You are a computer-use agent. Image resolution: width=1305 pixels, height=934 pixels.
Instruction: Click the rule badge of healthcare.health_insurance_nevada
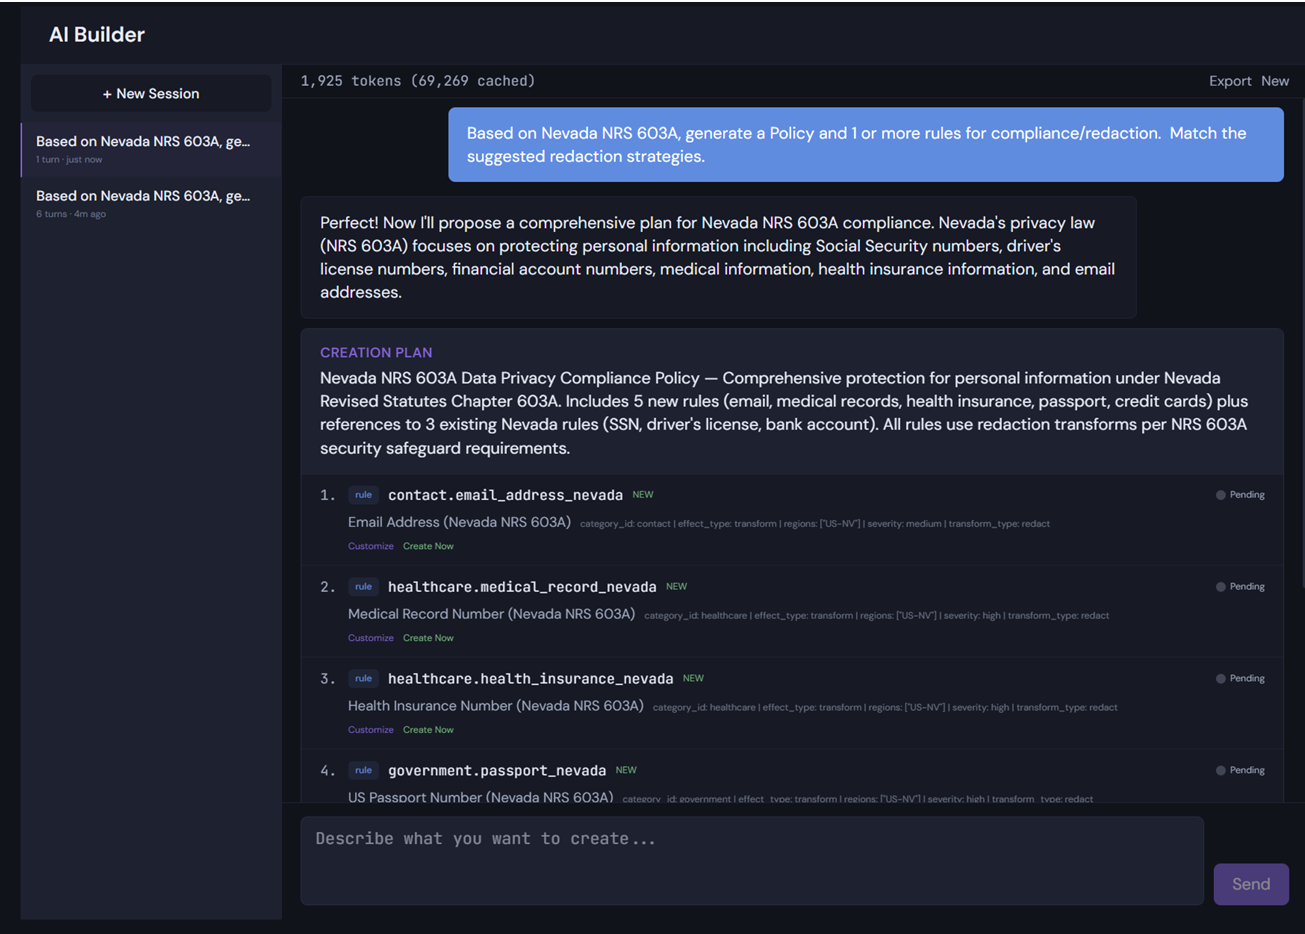363,679
